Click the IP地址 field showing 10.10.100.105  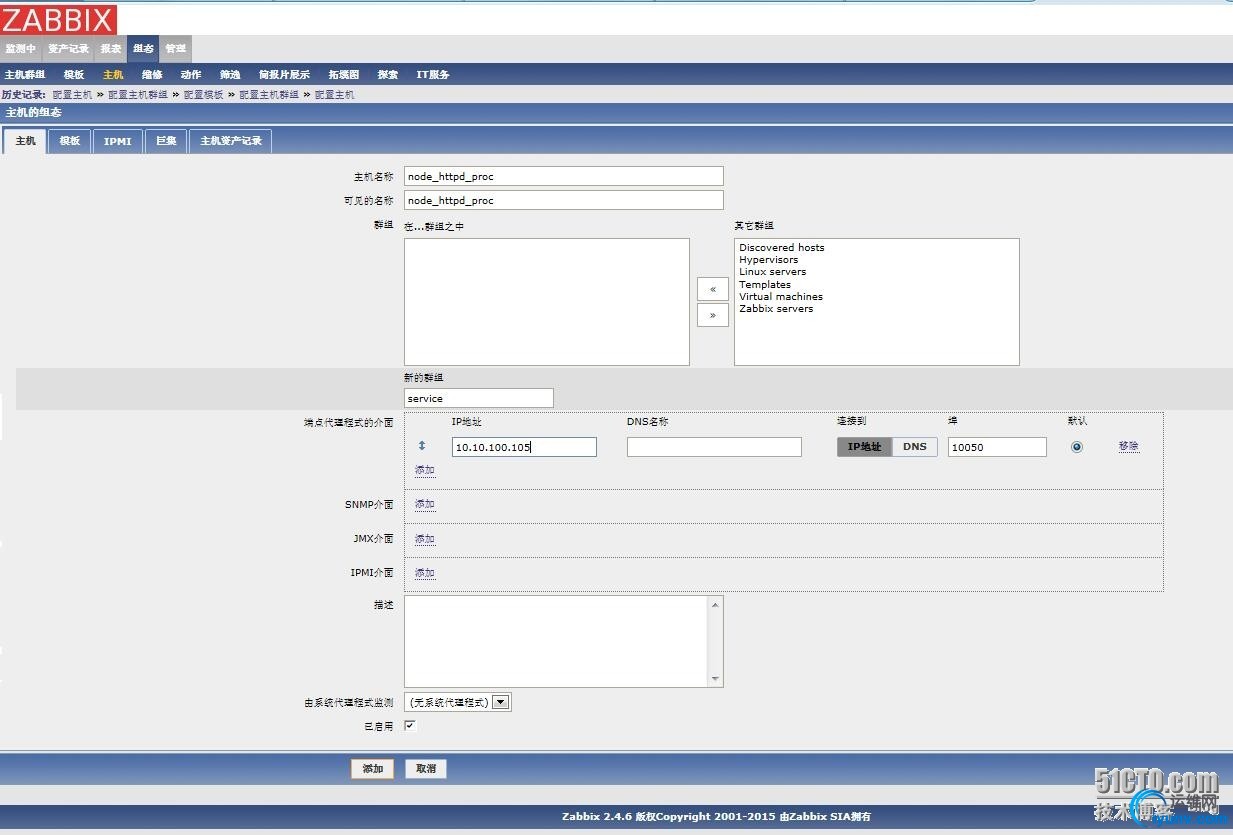524,447
